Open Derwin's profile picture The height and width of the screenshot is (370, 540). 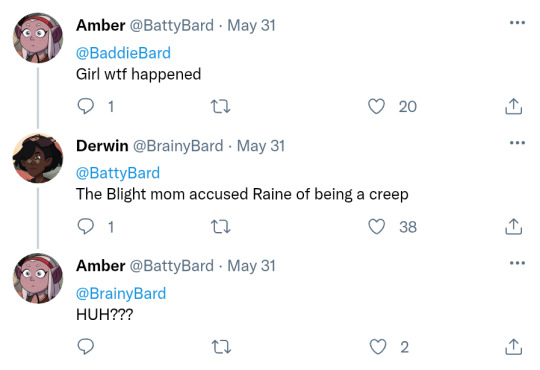38,158
